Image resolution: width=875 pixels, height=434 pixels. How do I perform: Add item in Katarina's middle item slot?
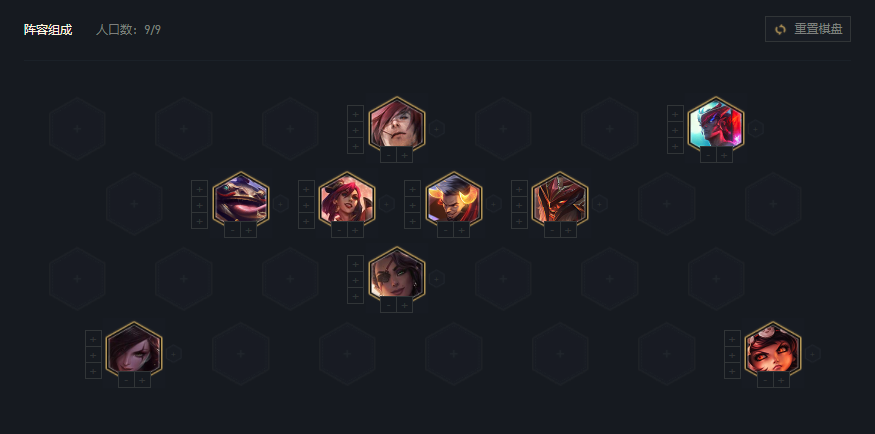pos(93,354)
